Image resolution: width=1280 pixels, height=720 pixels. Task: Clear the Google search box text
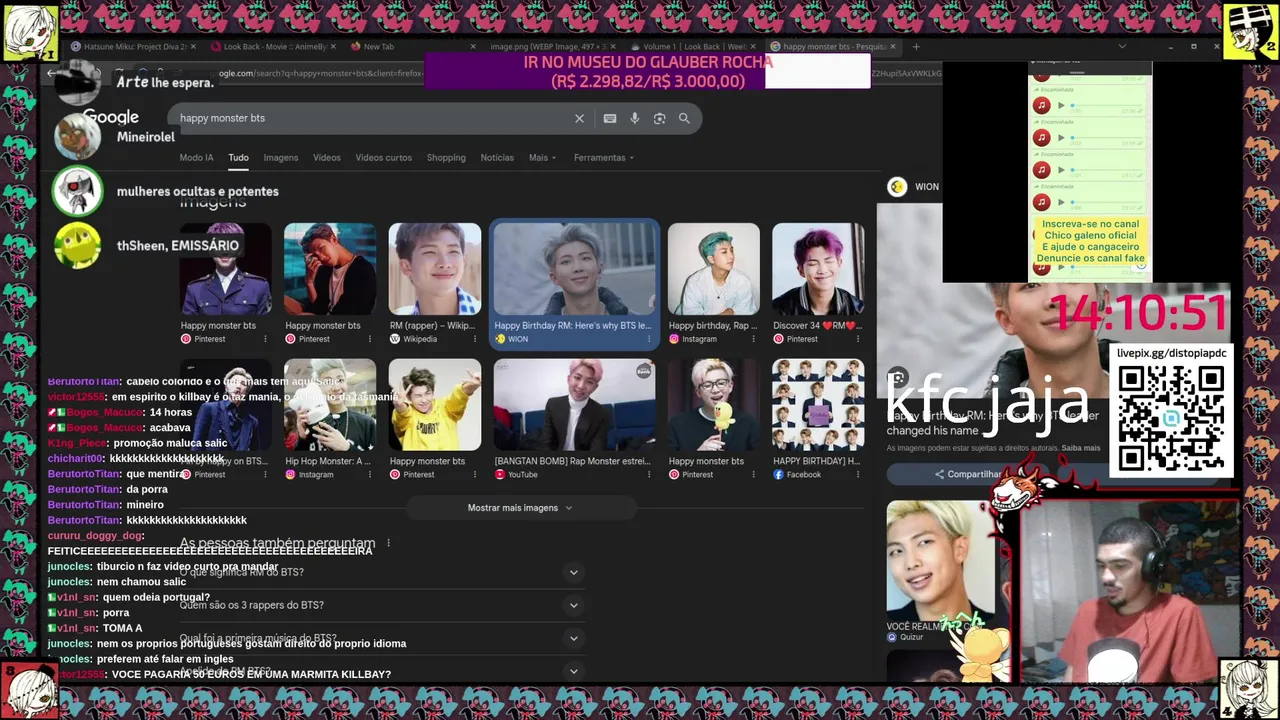pyautogui.click(x=579, y=118)
